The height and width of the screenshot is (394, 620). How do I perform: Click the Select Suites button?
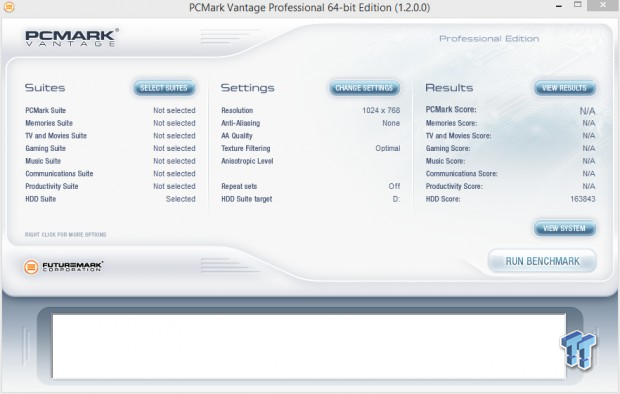164,88
